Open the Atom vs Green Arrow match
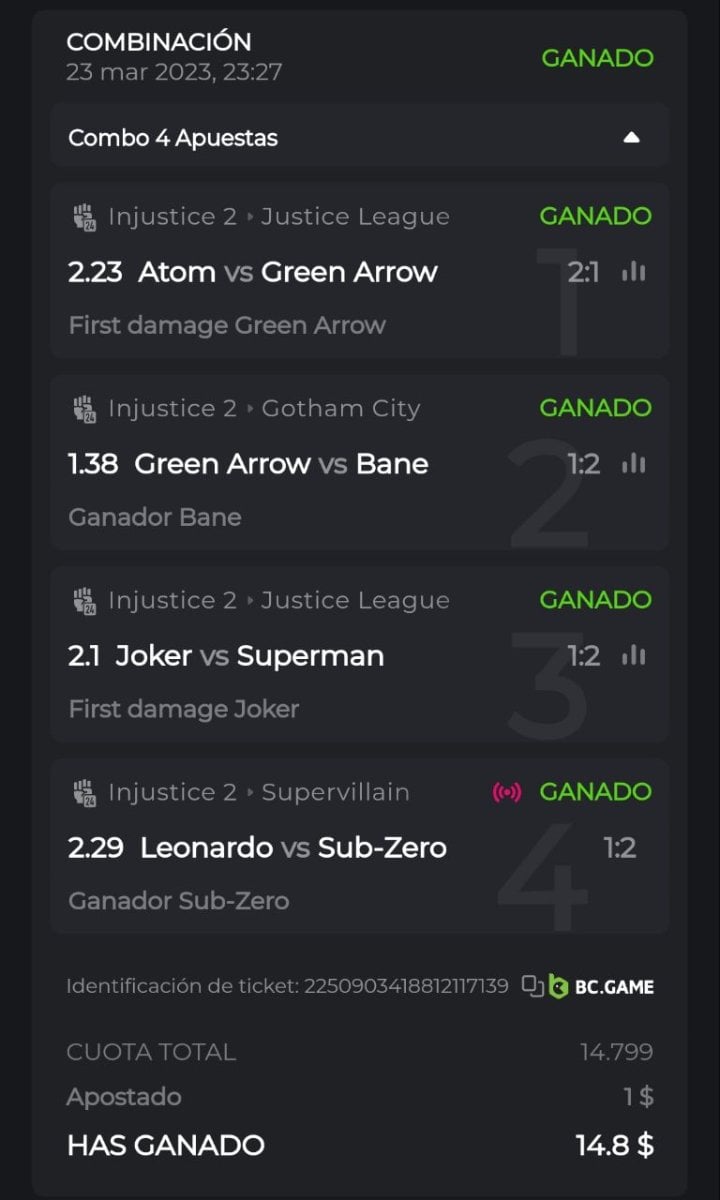Screen dimensions: 720x1200 288,272
